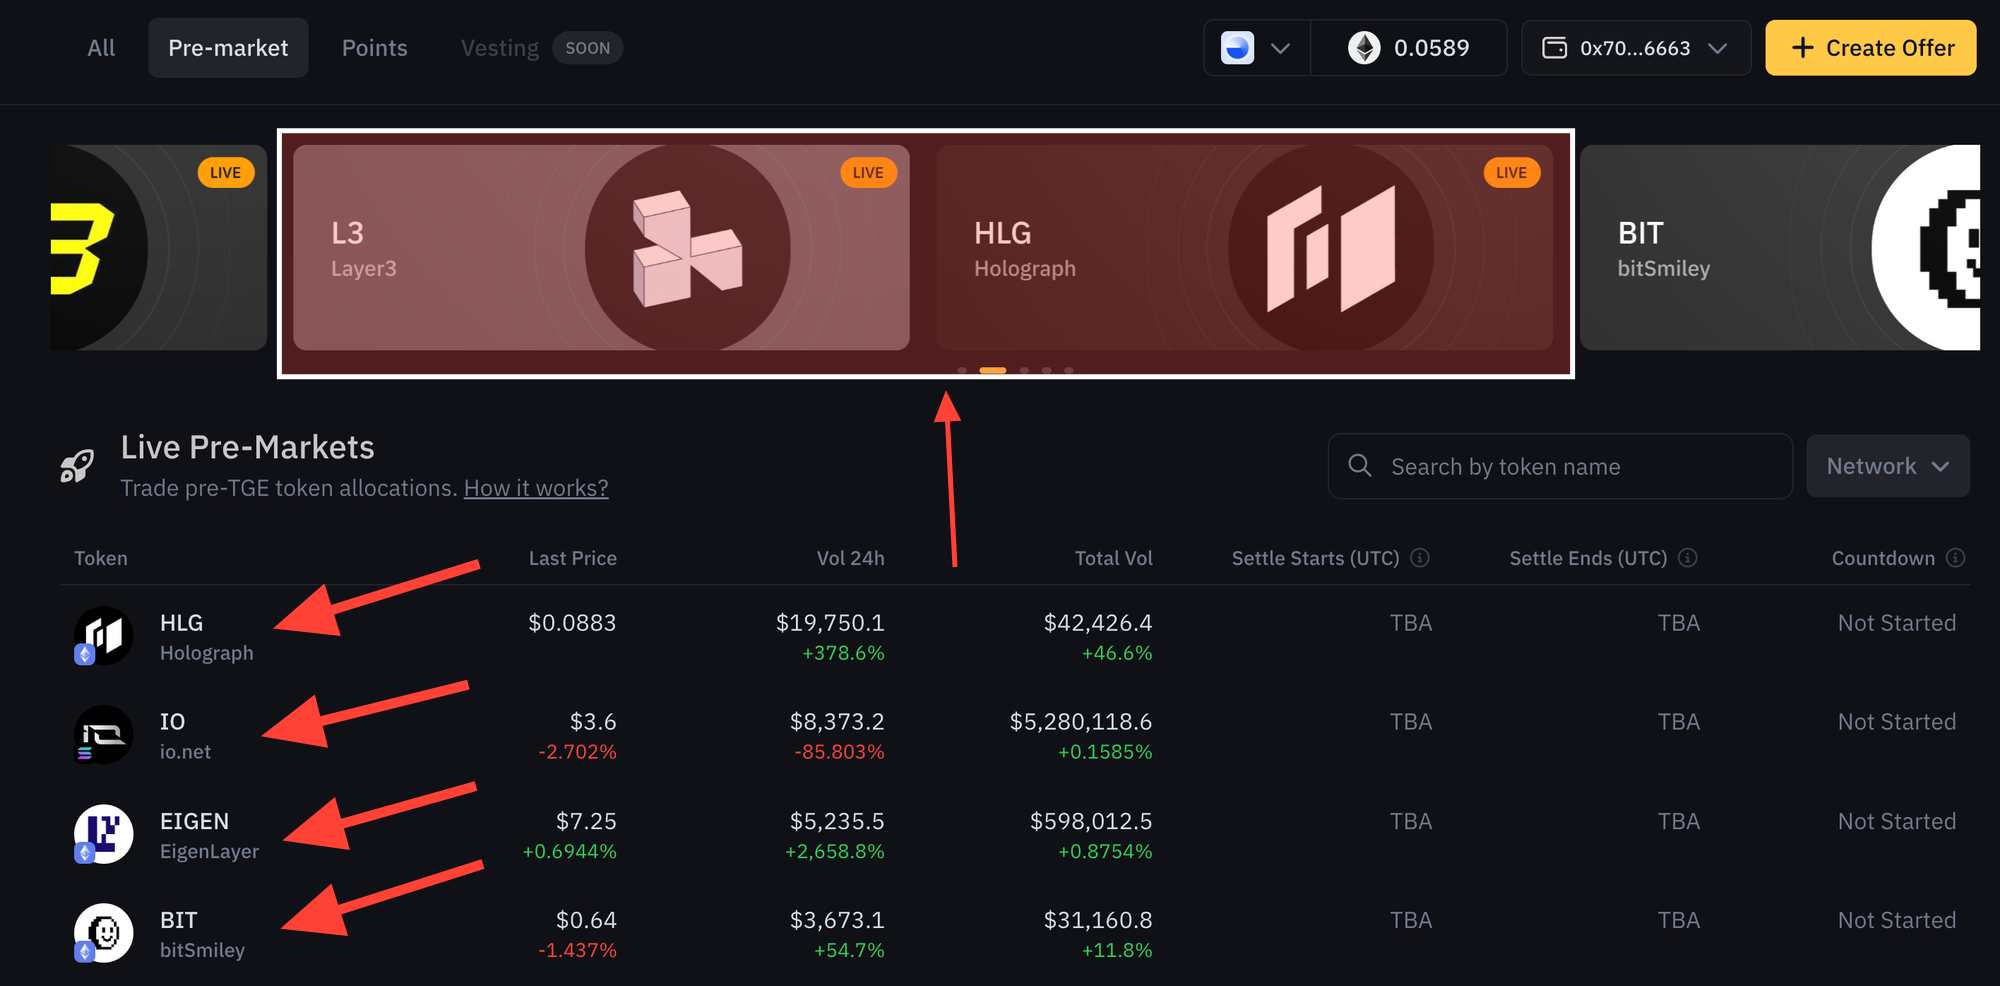Click the HLG token icon in the table
Screen dimensions: 2000x986
104,636
